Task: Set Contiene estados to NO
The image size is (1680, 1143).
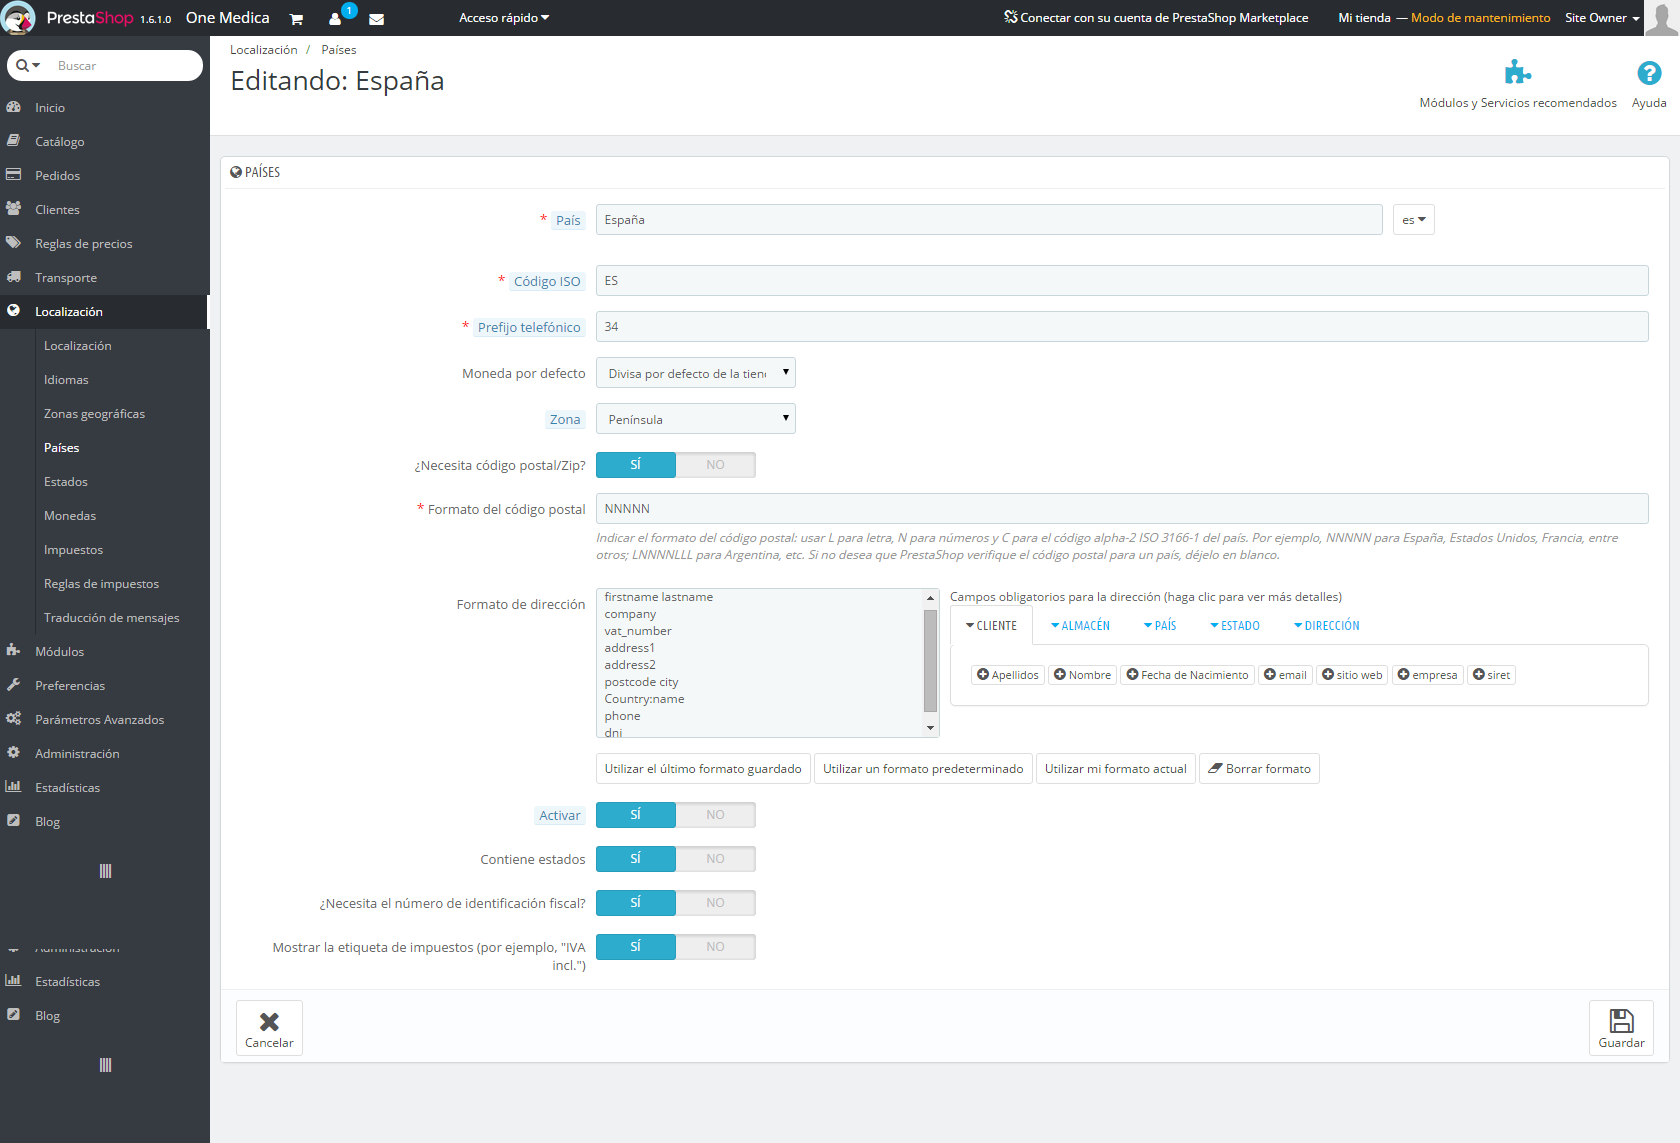Action: tap(715, 859)
